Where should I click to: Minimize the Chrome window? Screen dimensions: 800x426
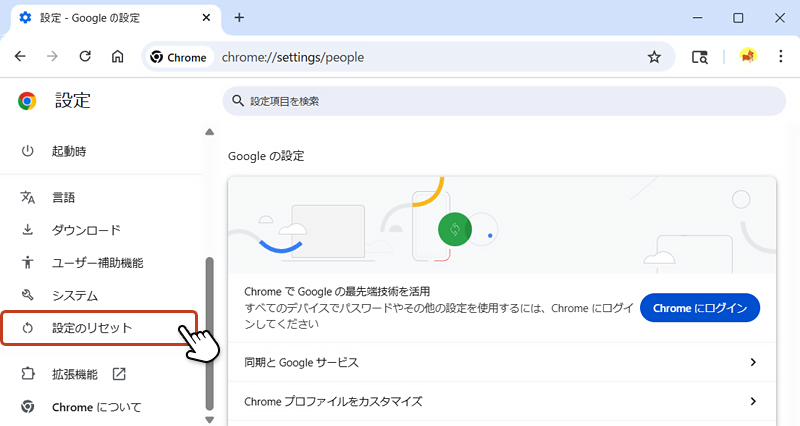click(697, 18)
